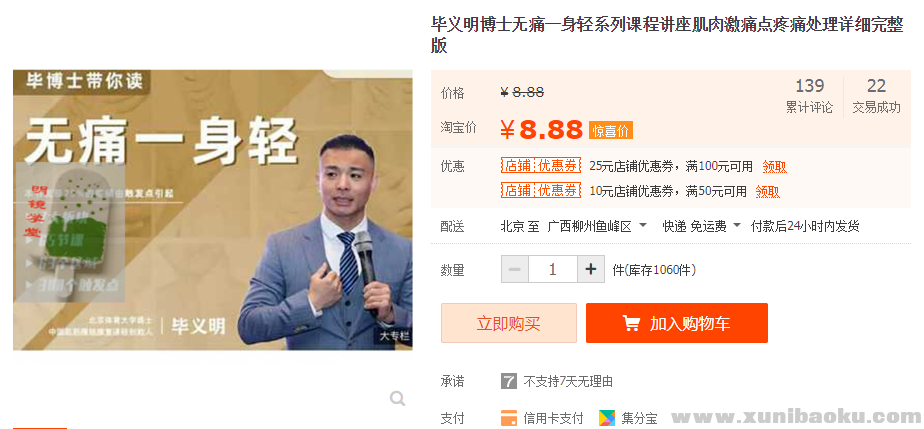Claim the 25元 store coupon via 领取
This screenshot has width=924, height=429.
[774, 167]
